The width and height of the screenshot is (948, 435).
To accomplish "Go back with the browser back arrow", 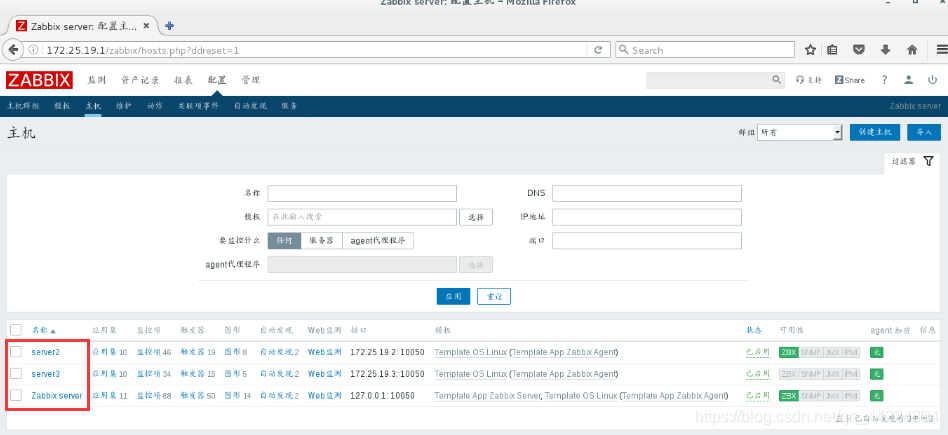I will 13,50.
